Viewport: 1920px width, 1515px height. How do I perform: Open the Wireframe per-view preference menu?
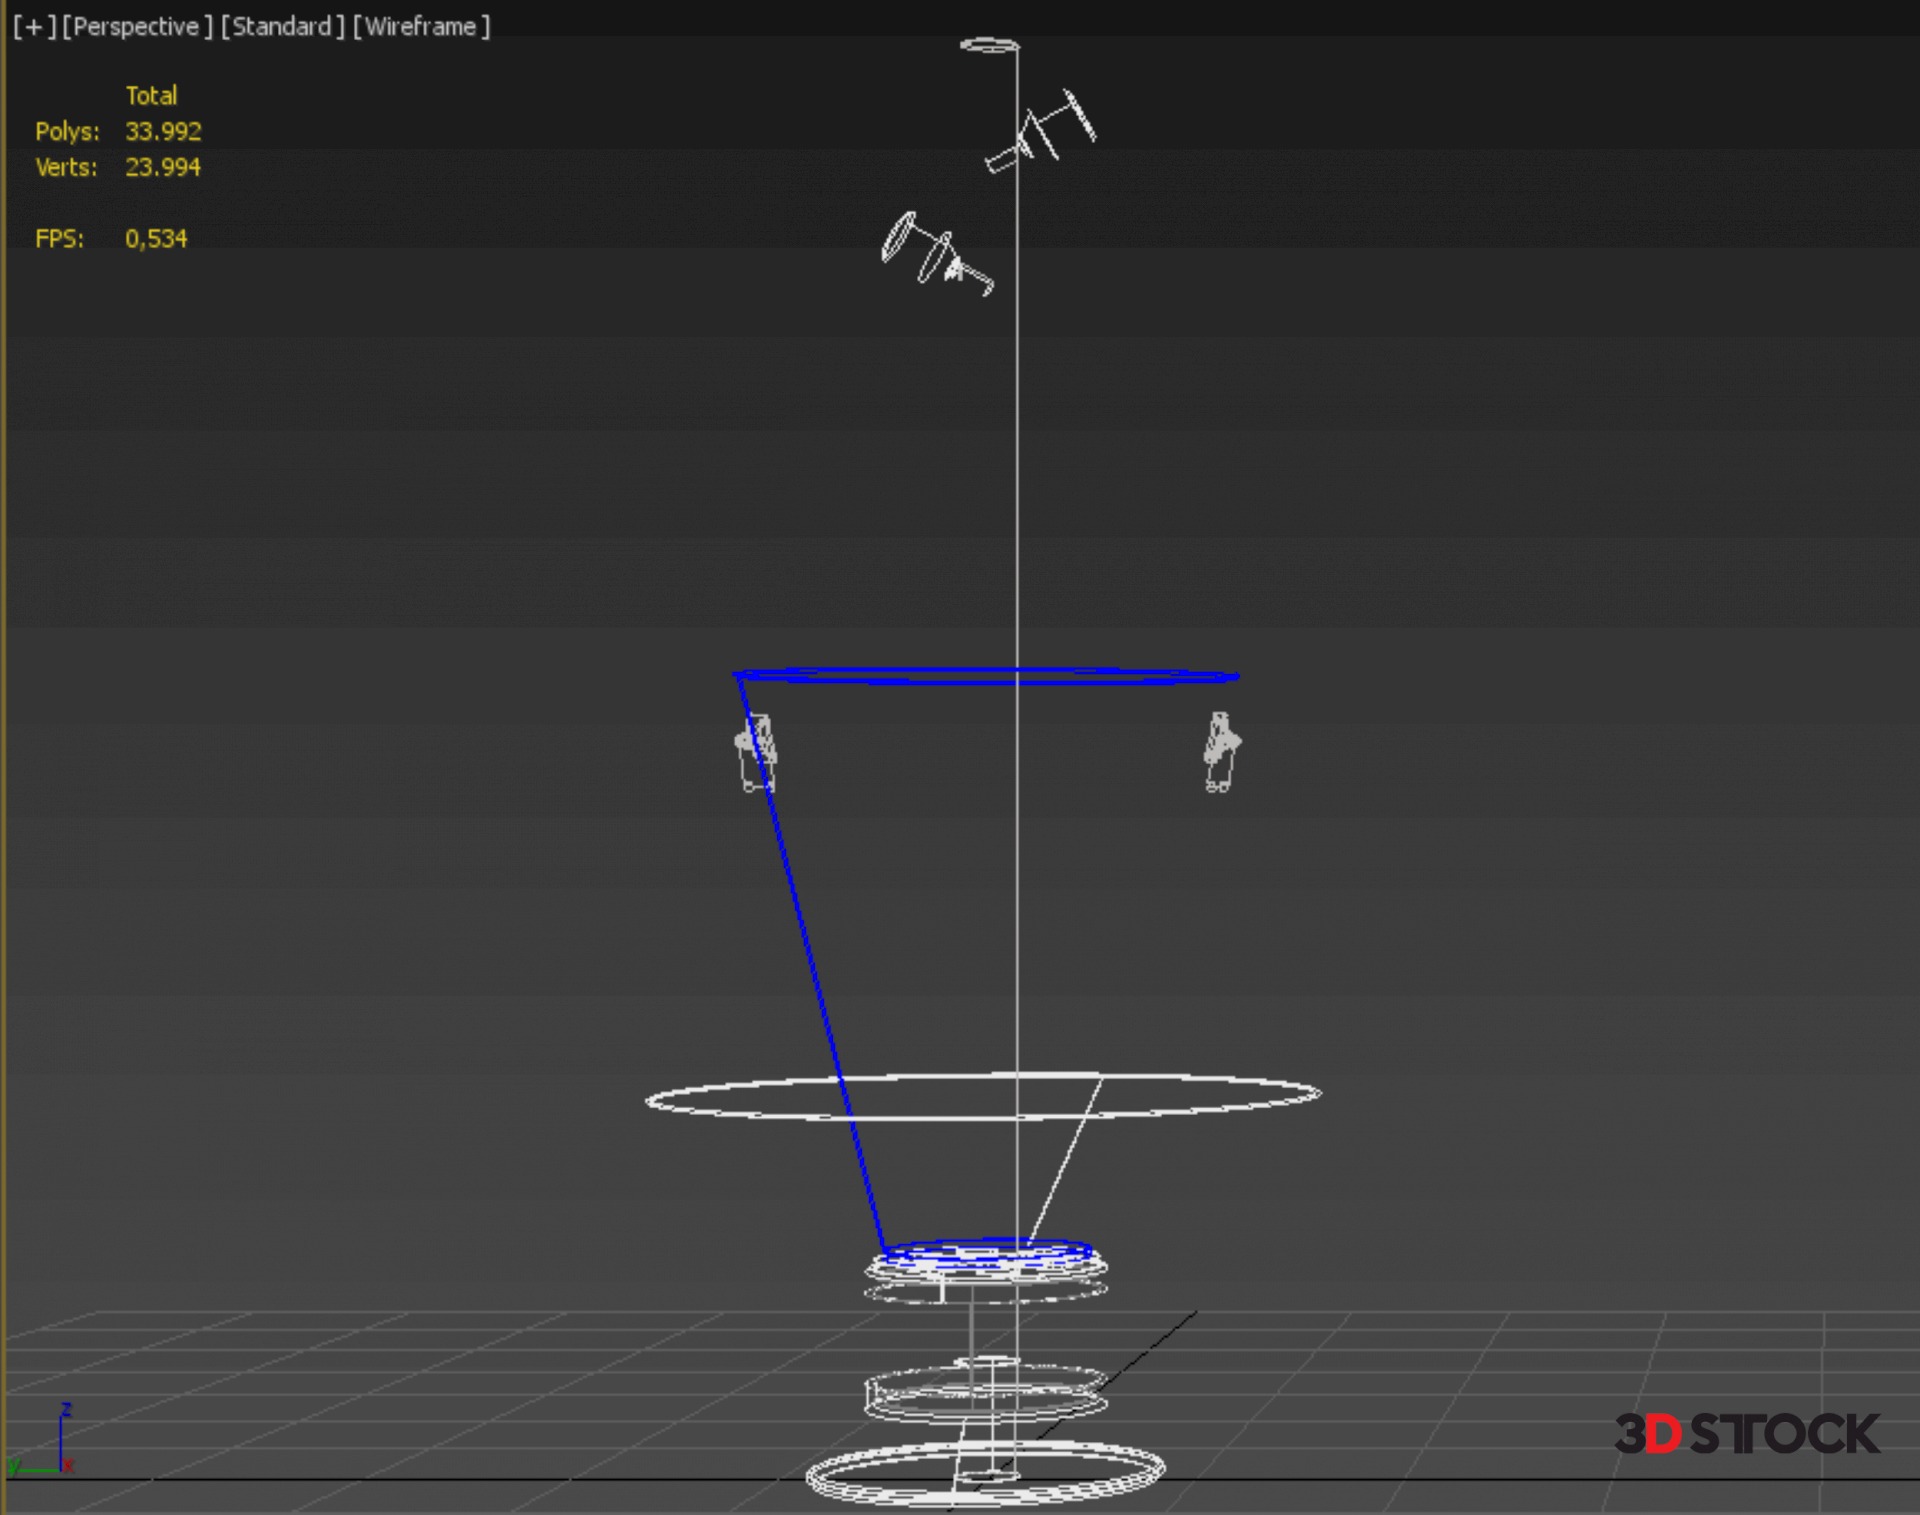pyautogui.click(x=421, y=27)
